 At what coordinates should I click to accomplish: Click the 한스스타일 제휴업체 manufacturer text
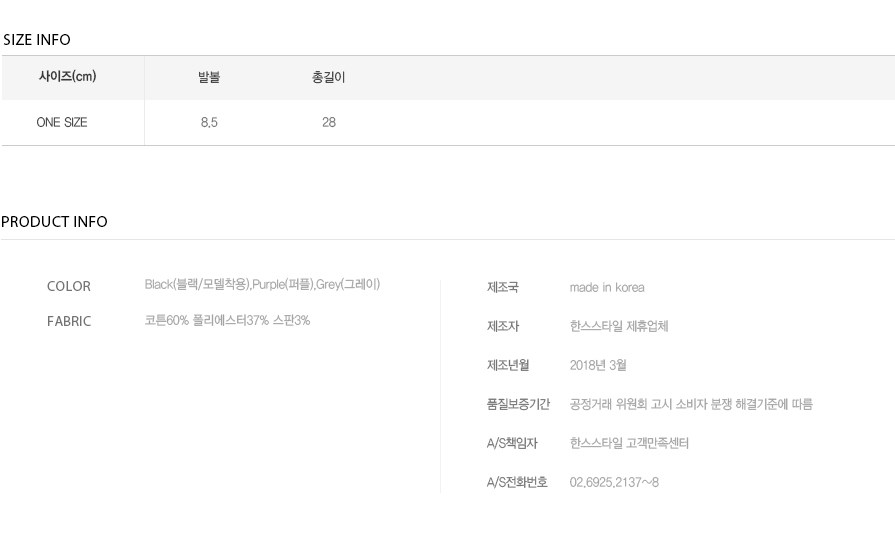(619, 327)
